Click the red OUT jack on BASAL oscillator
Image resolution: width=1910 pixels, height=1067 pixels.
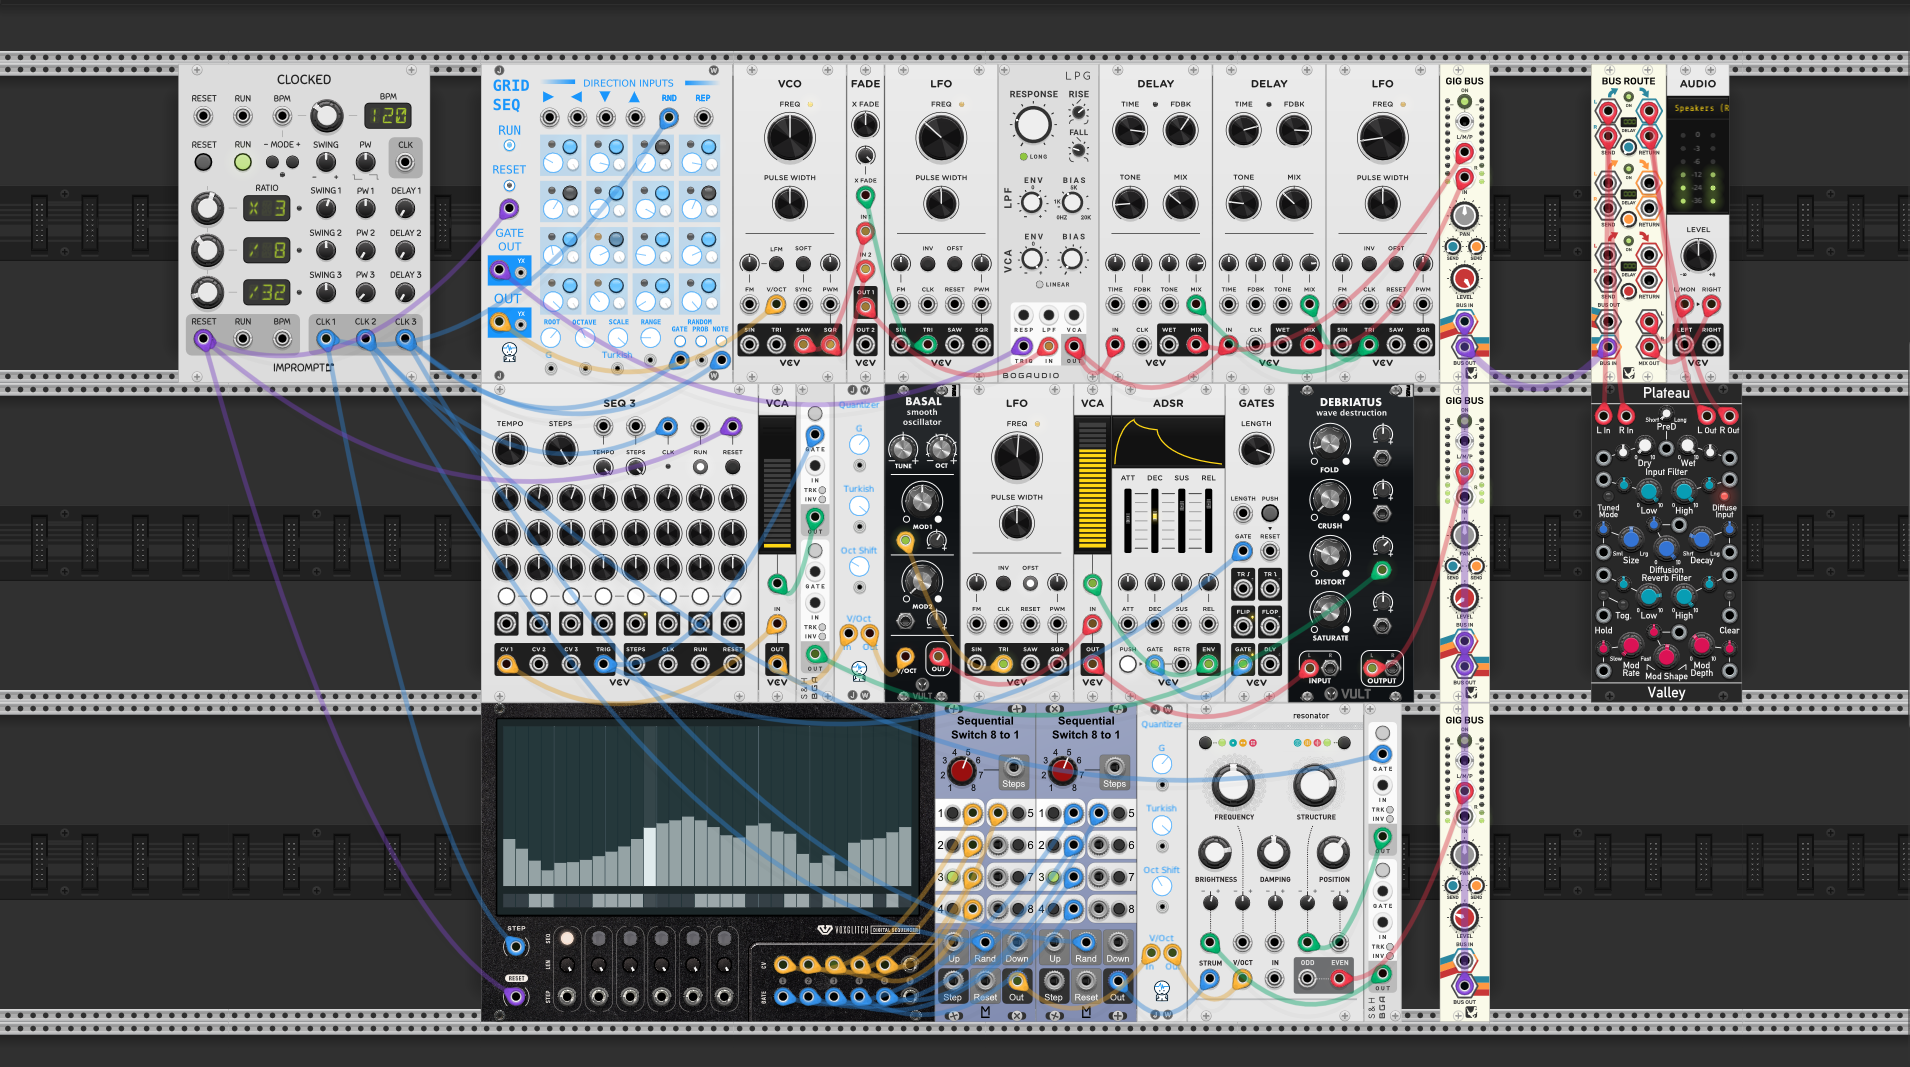[x=938, y=657]
